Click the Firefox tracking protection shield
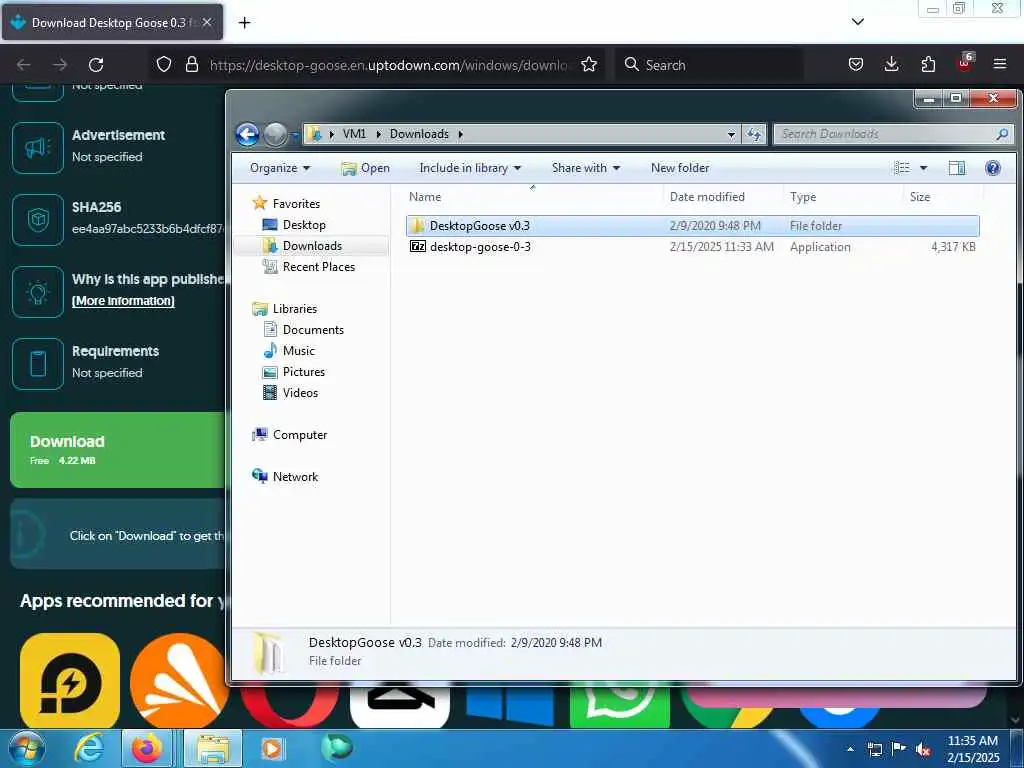This screenshot has height=768, width=1024. coord(164,64)
